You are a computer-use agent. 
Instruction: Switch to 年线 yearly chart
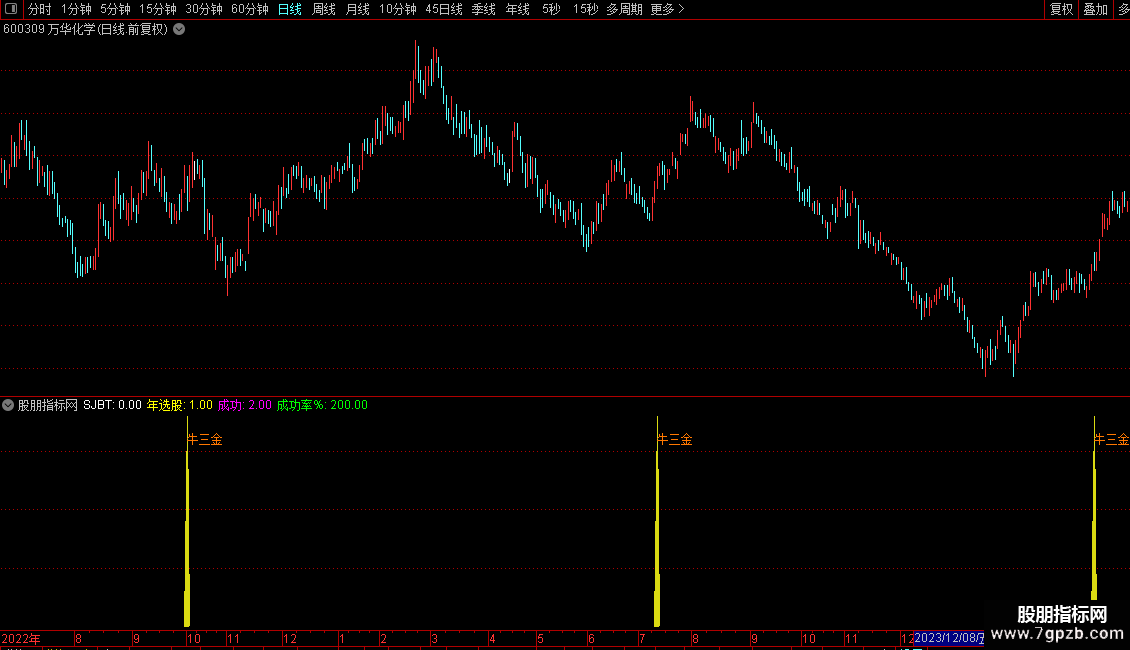517,9
